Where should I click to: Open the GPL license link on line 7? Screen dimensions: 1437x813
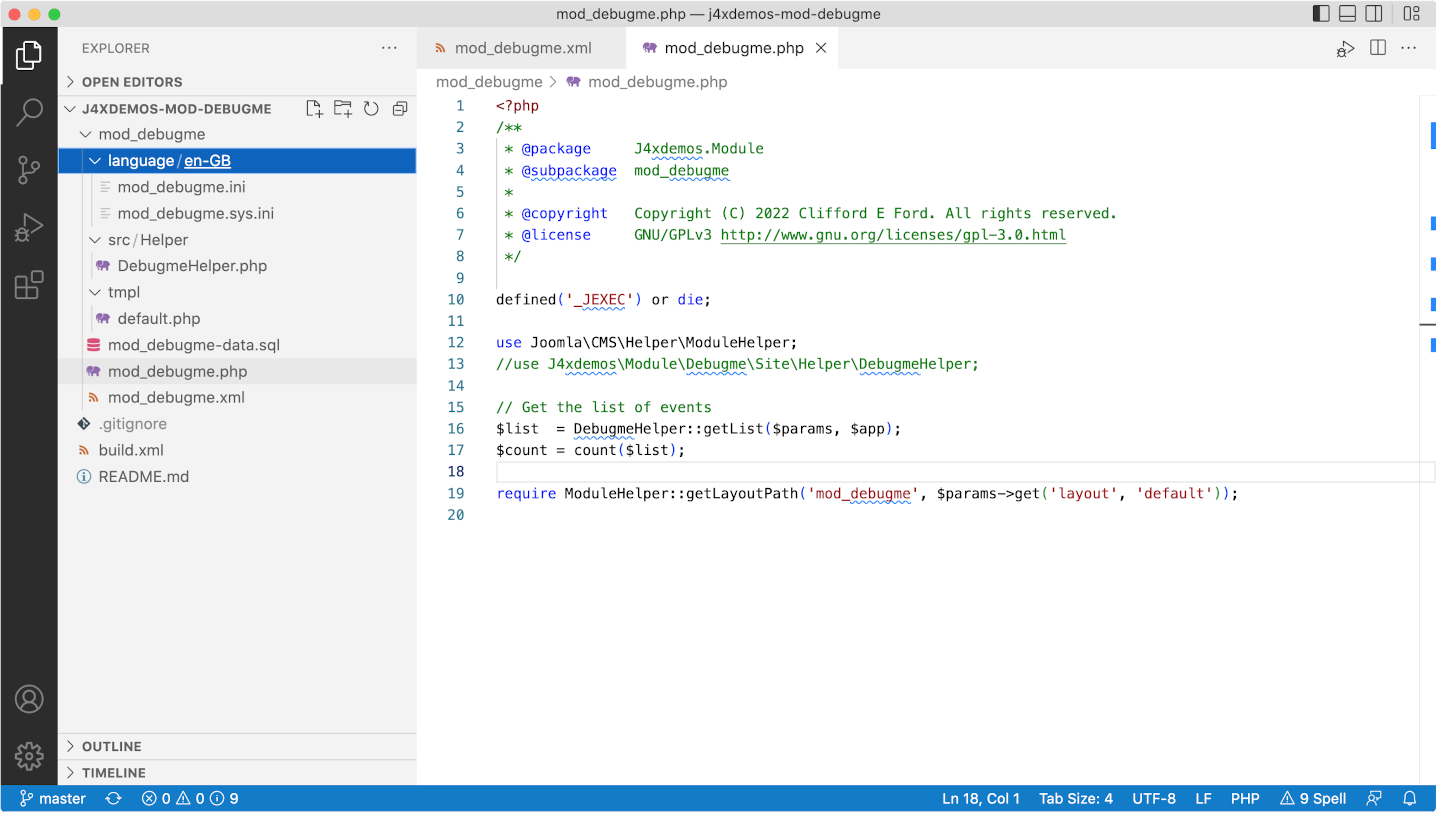(x=893, y=235)
